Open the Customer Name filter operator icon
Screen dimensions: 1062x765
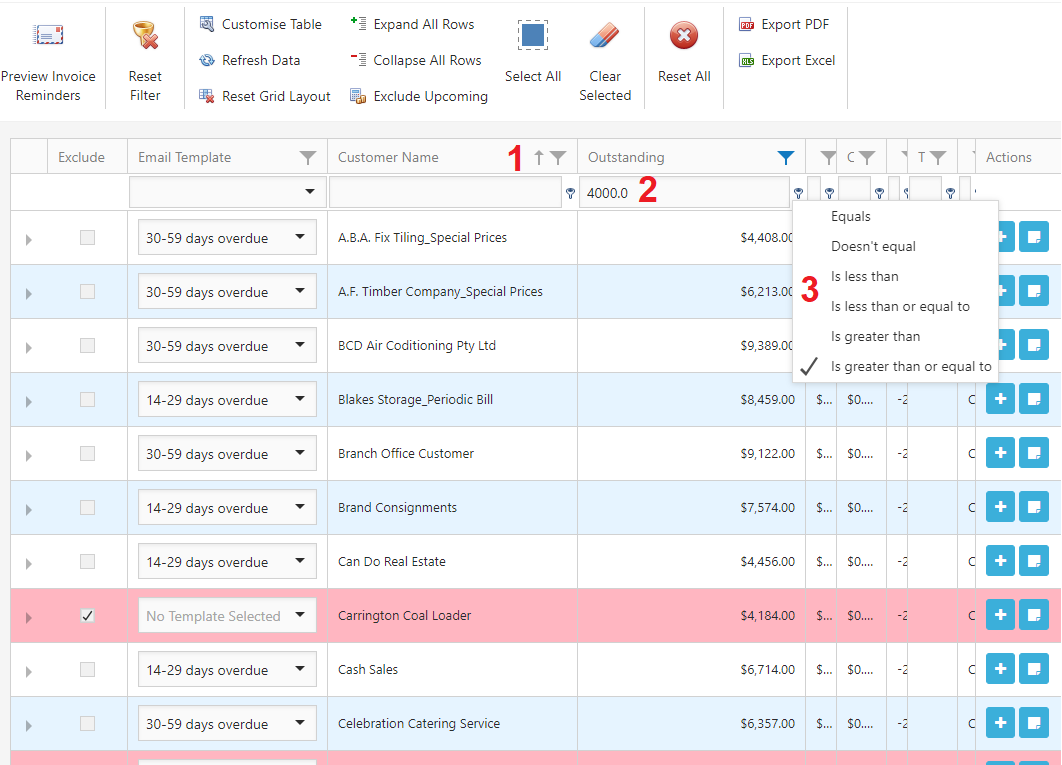point(570,194)
